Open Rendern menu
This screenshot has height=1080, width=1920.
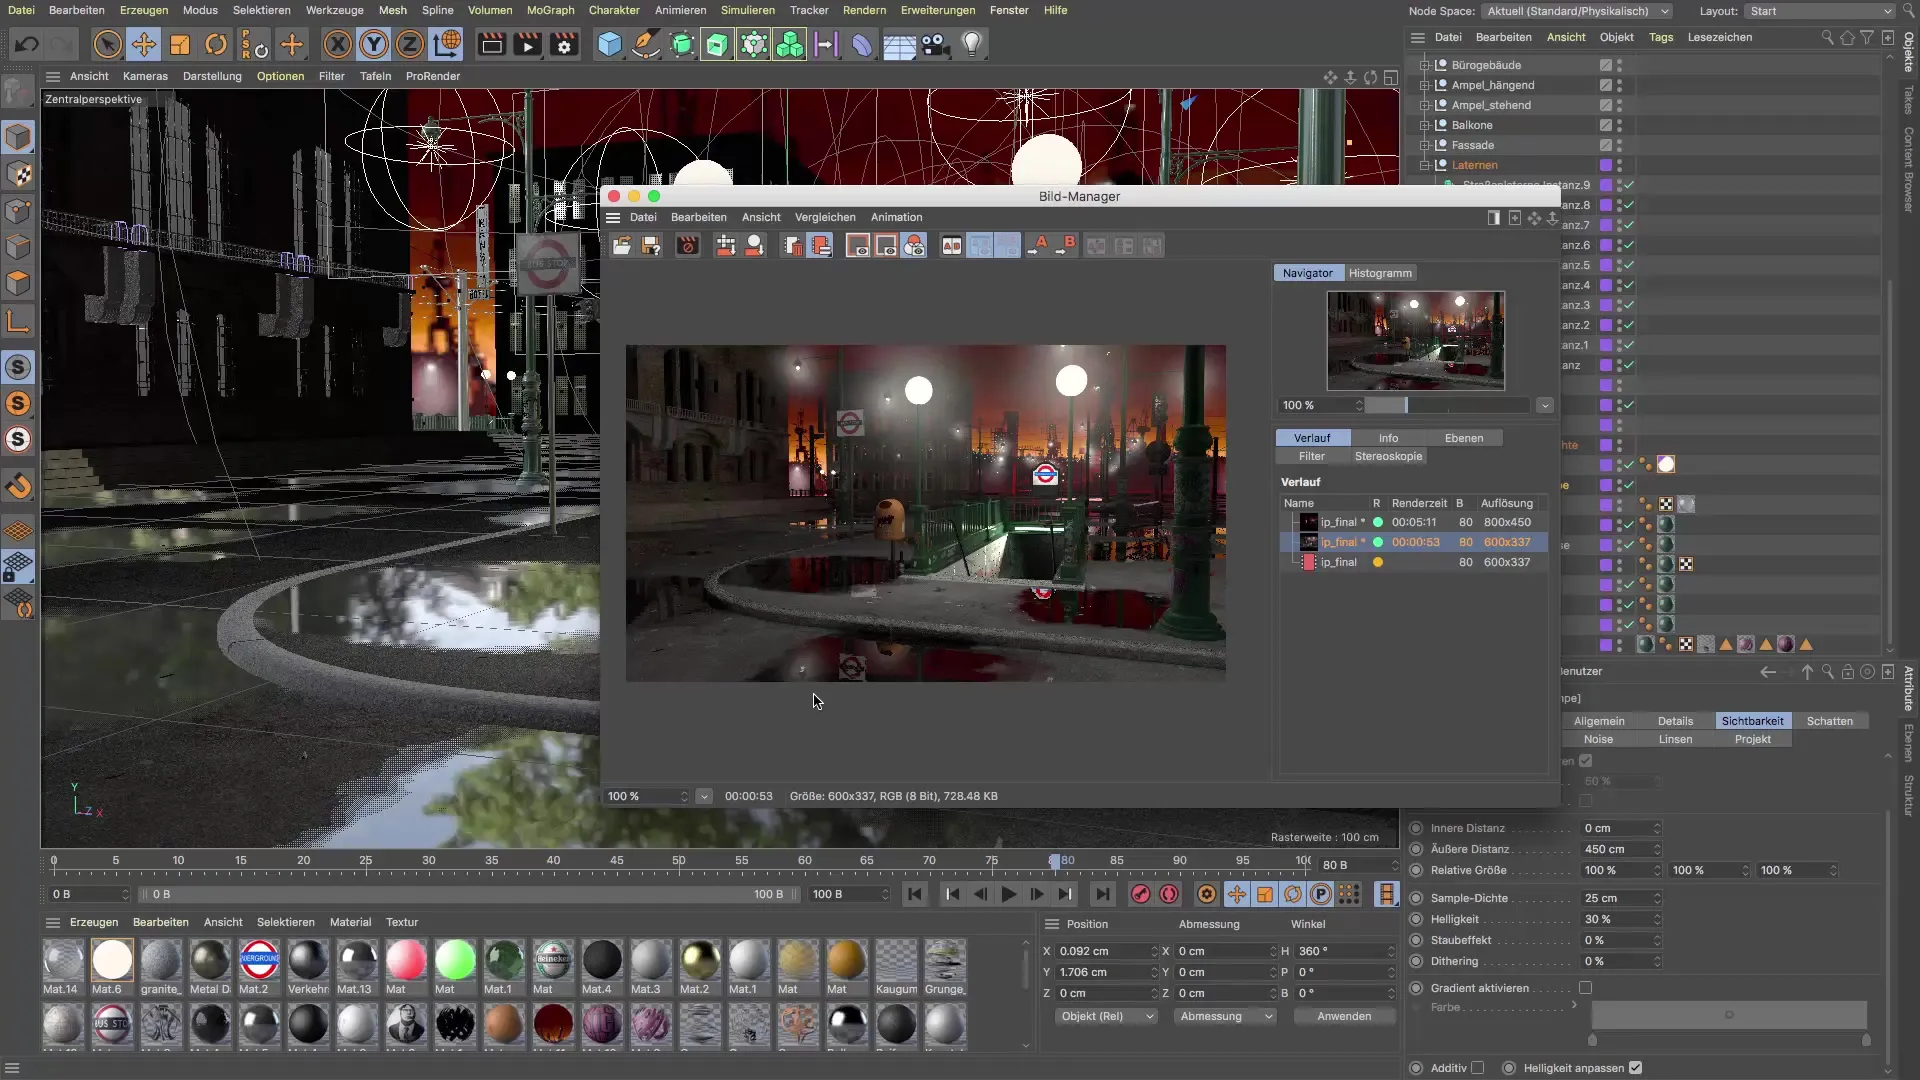864,10
